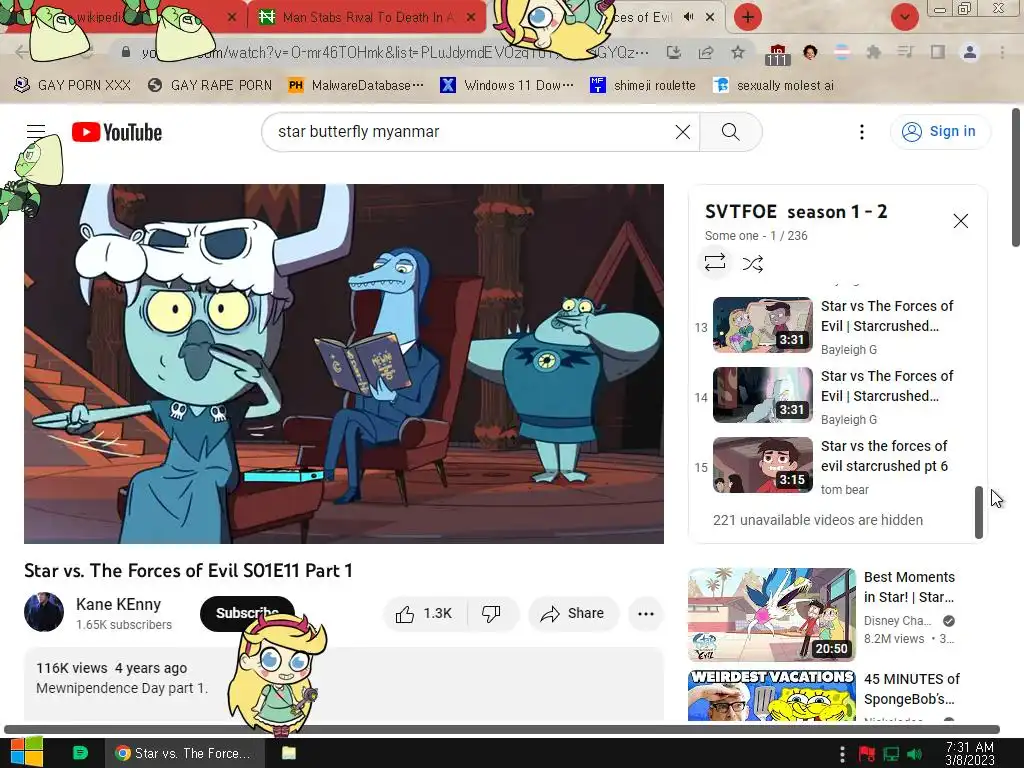Open the YouTube hamburger guide menu
The image size is (1024, 768).
coord(36,132)
